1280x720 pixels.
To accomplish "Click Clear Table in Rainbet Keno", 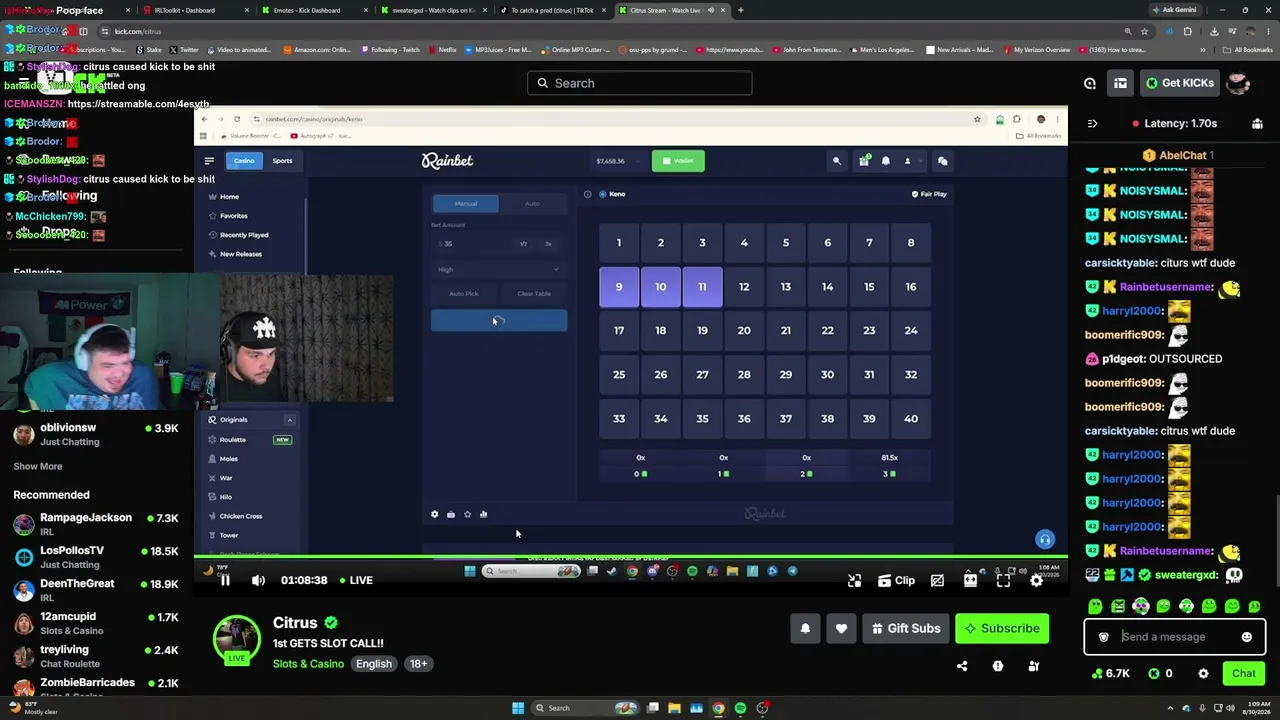I will [x=534, y=294].
